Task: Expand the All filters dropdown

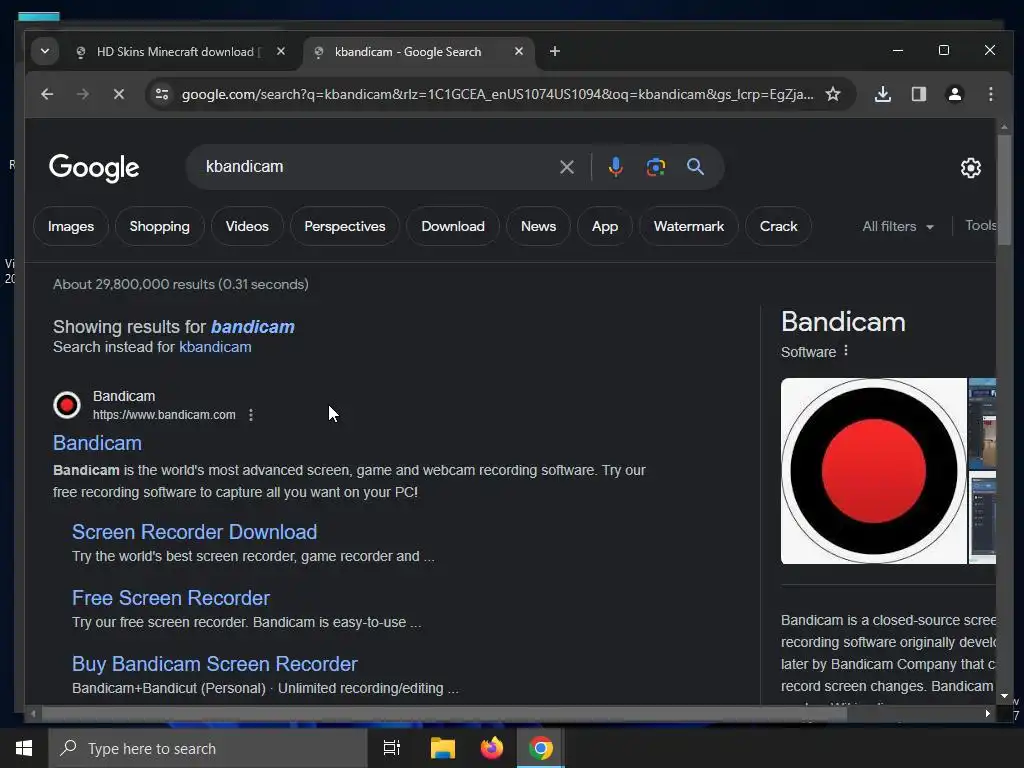Action: [x=898, y=226]
